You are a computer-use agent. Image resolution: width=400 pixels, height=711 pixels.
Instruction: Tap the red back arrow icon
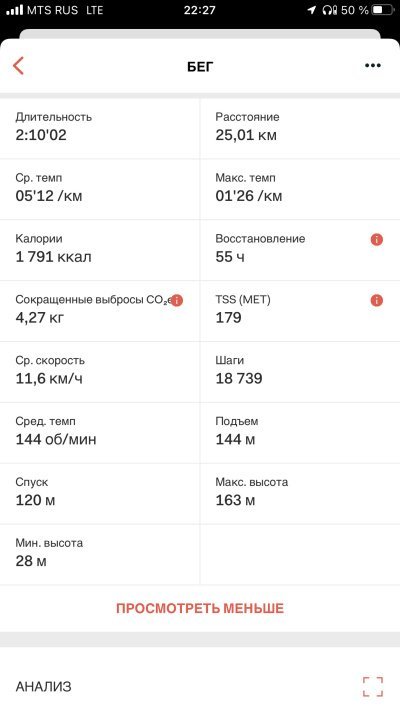pyautogui.click(x=18, y=66)
